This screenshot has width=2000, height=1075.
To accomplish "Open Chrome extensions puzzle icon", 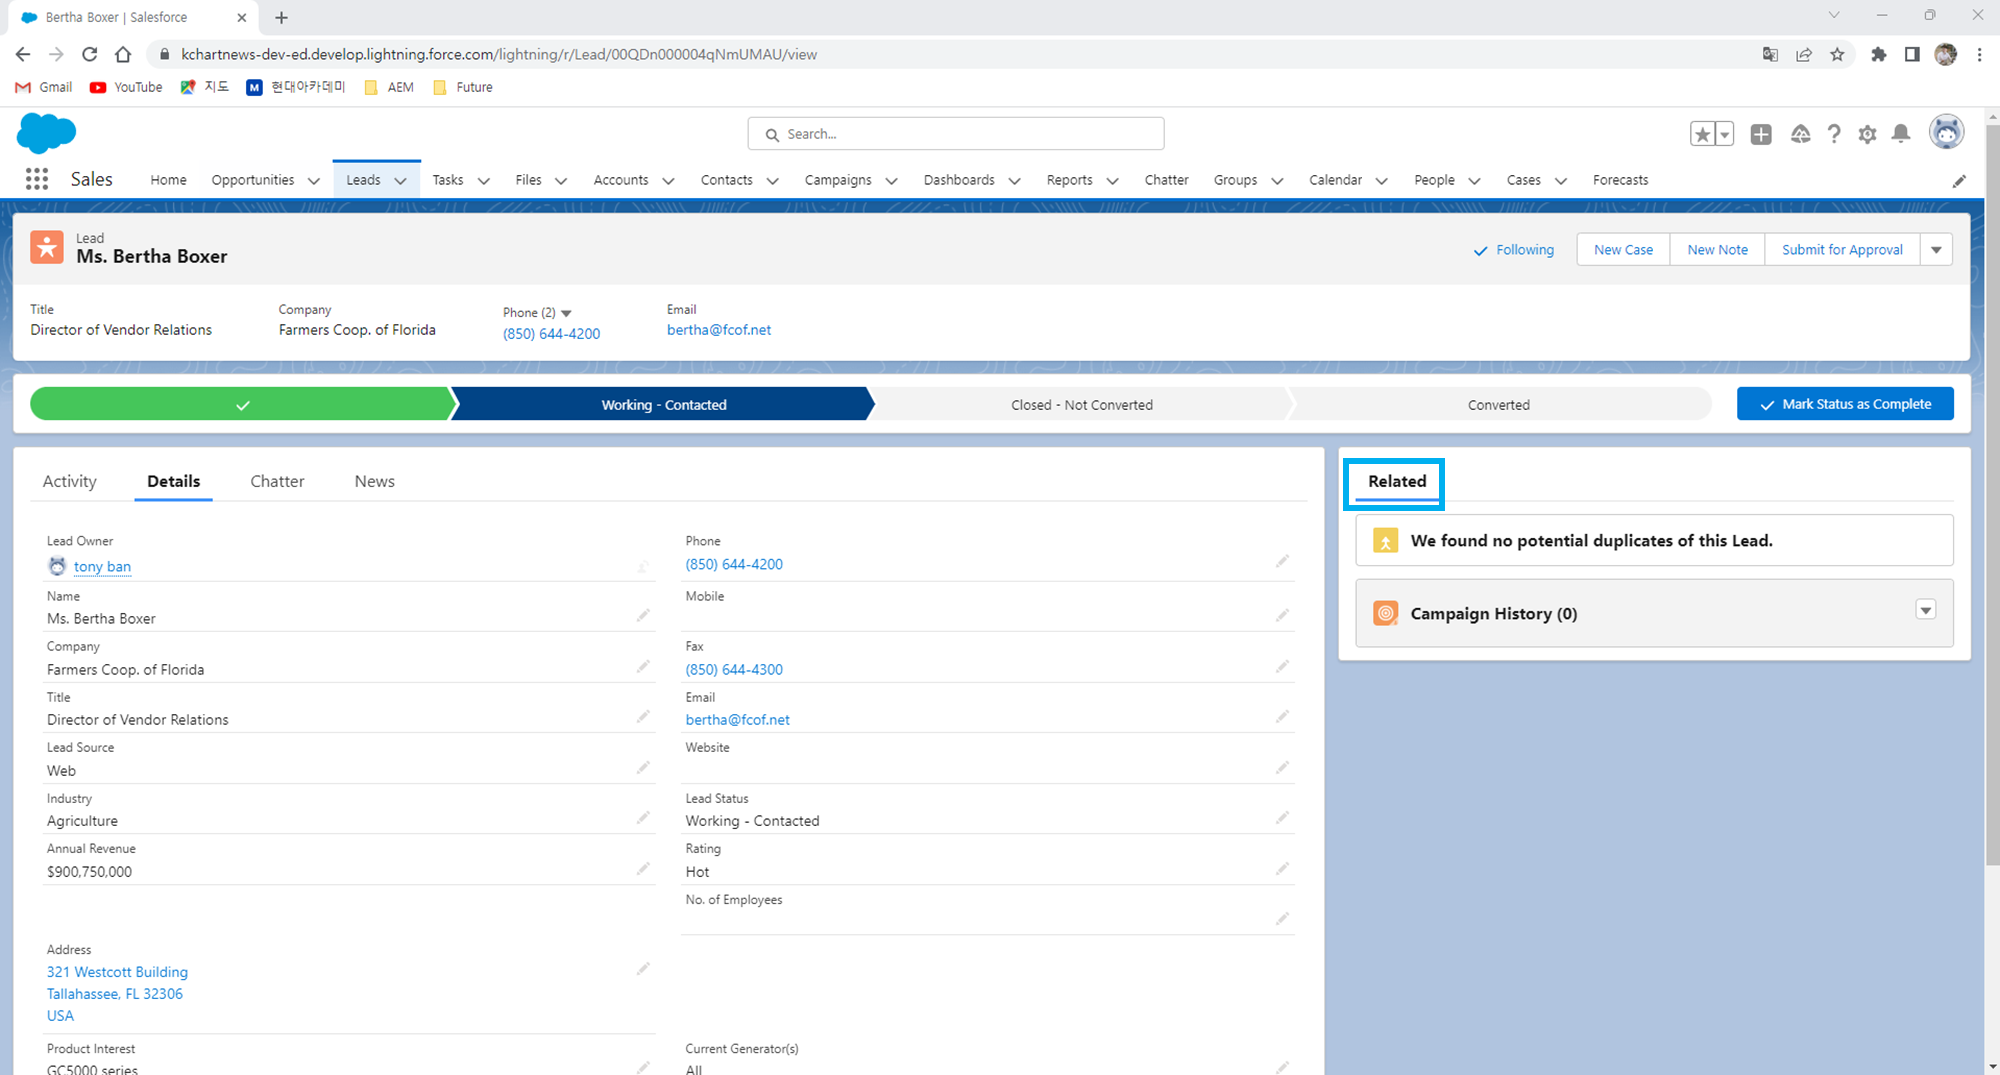I will tap(1878, 55).
